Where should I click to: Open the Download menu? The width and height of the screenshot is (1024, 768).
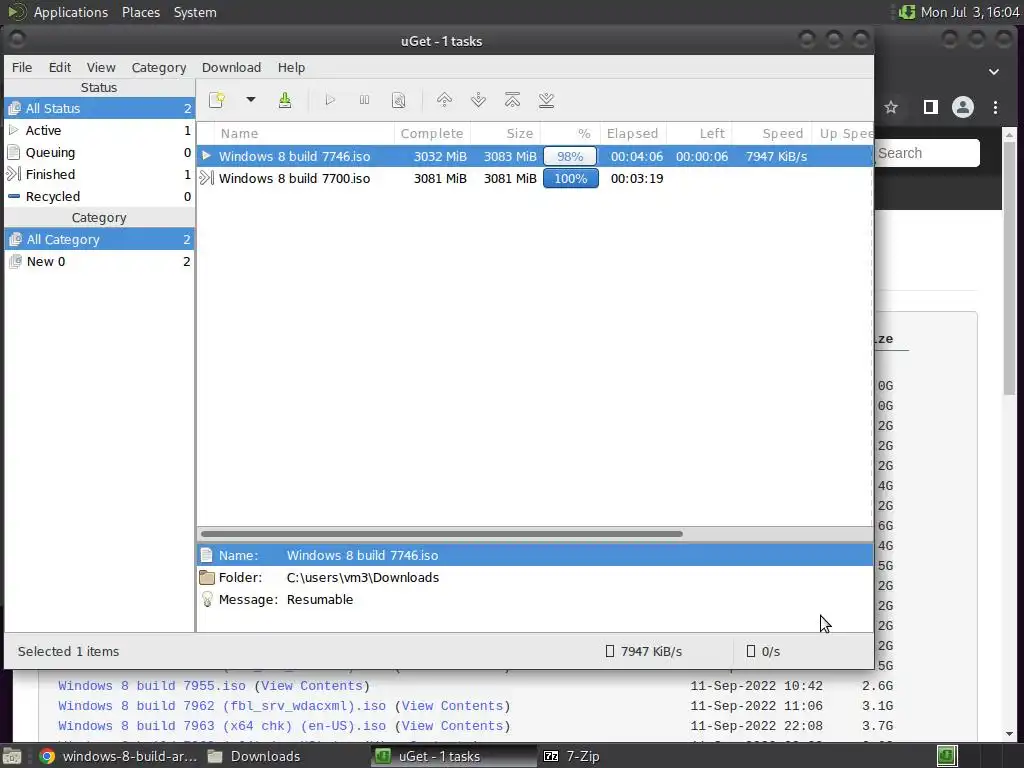231,67
